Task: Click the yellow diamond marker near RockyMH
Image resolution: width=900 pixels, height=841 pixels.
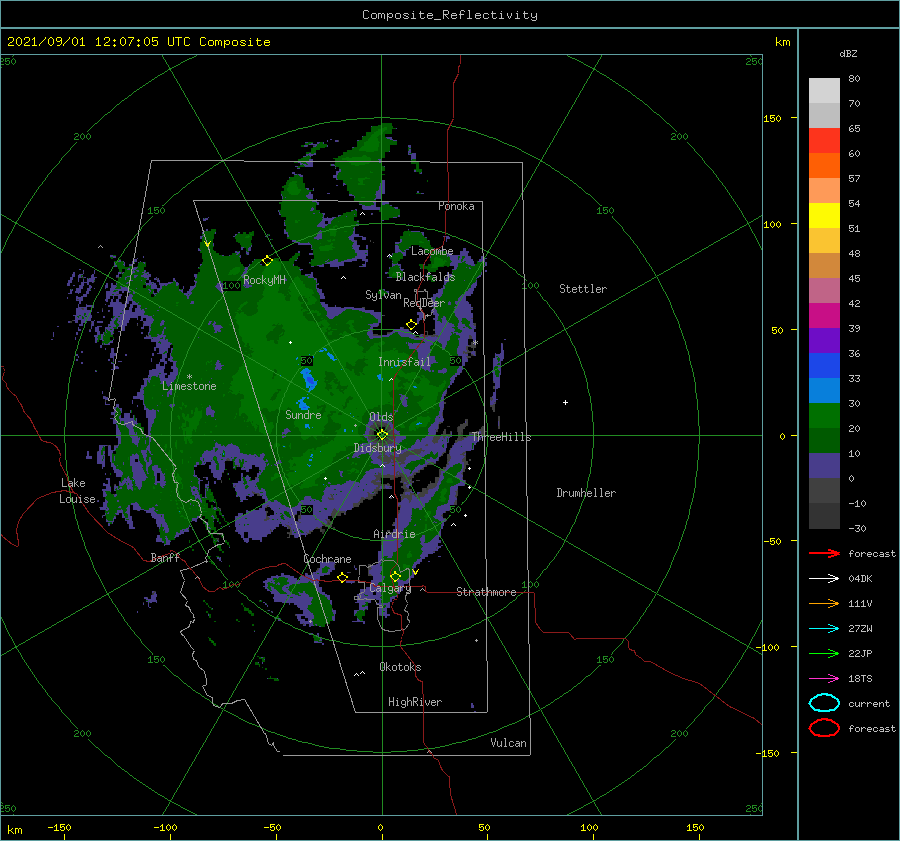Action: pyautogui.click(x=267, y=261)
